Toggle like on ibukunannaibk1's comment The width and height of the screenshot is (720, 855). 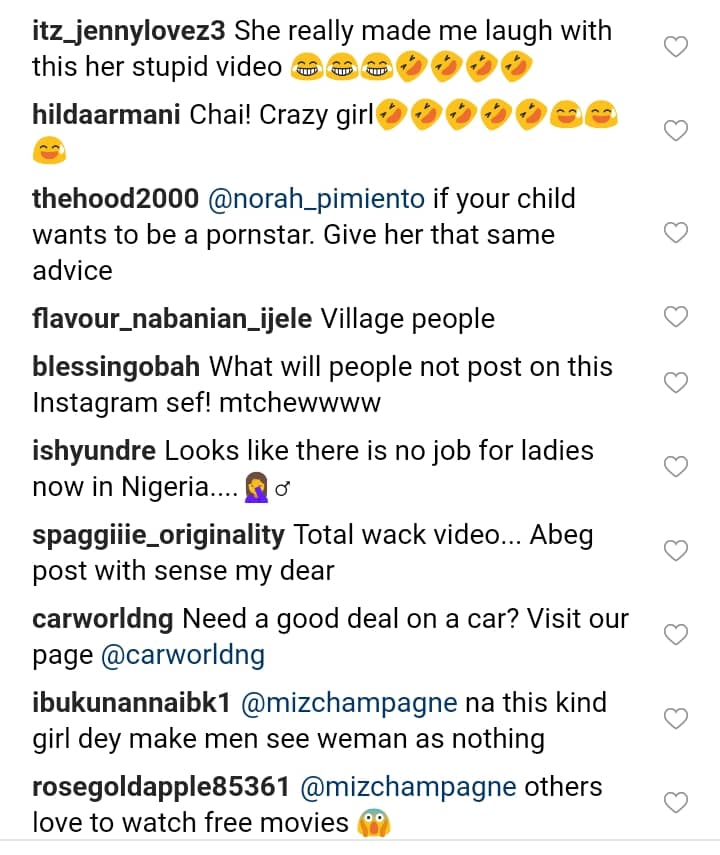(x=677, y=719)
